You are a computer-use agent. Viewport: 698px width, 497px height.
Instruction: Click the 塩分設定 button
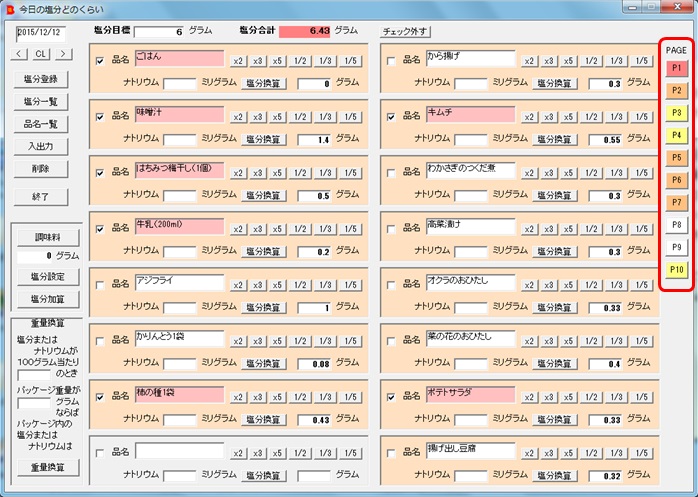tap(48, 277)
